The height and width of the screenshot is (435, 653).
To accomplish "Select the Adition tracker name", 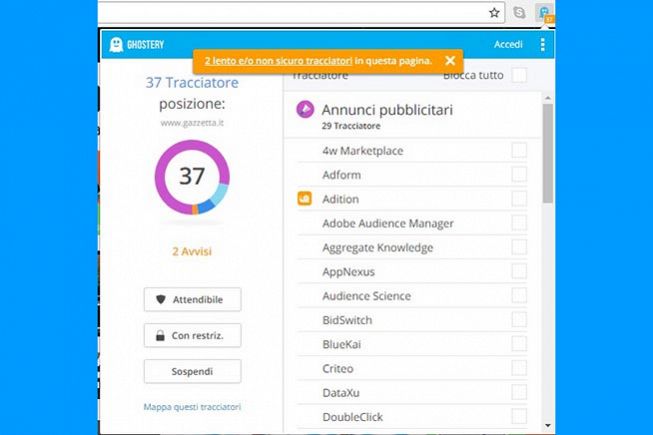I will [340, 199].
